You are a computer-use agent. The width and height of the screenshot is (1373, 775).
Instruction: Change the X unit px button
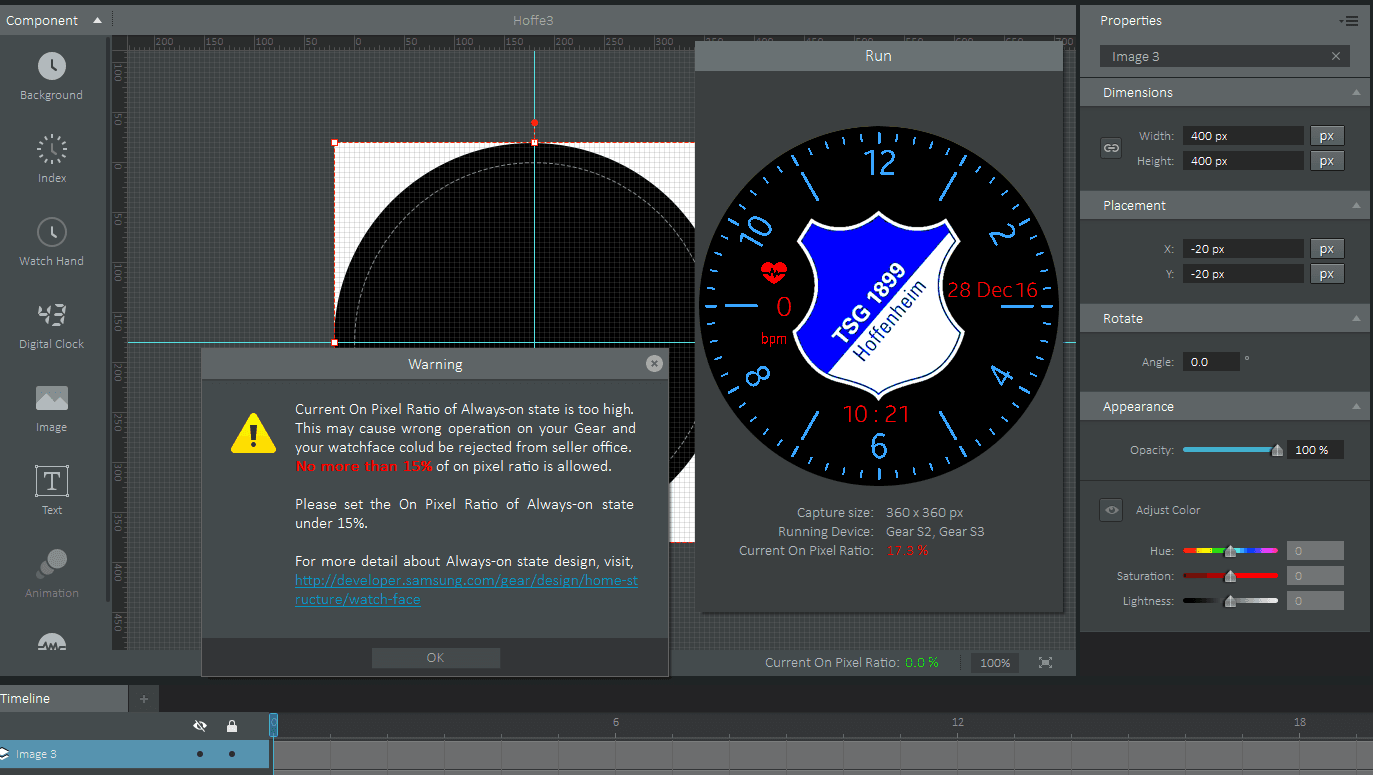click(1327, 249)
